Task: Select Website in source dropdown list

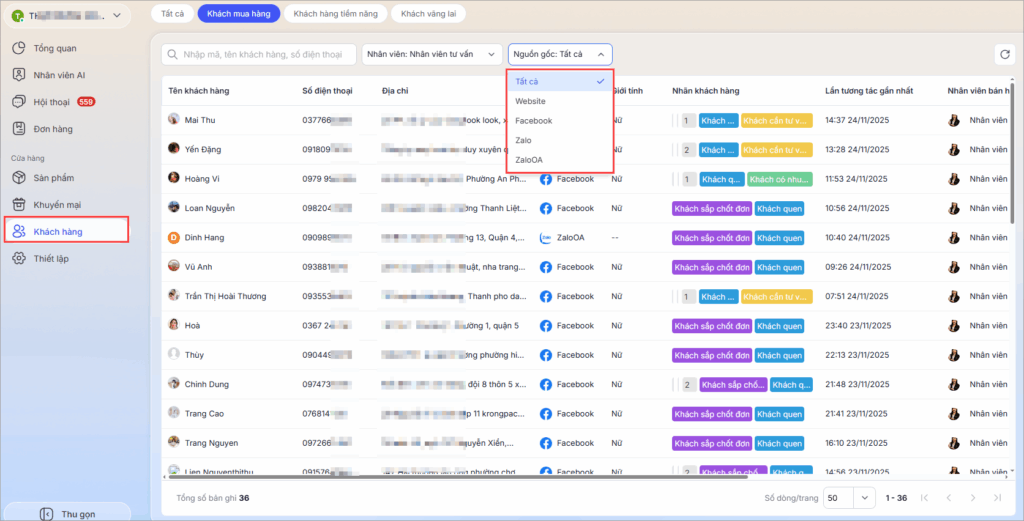Action: coord(530,101)
